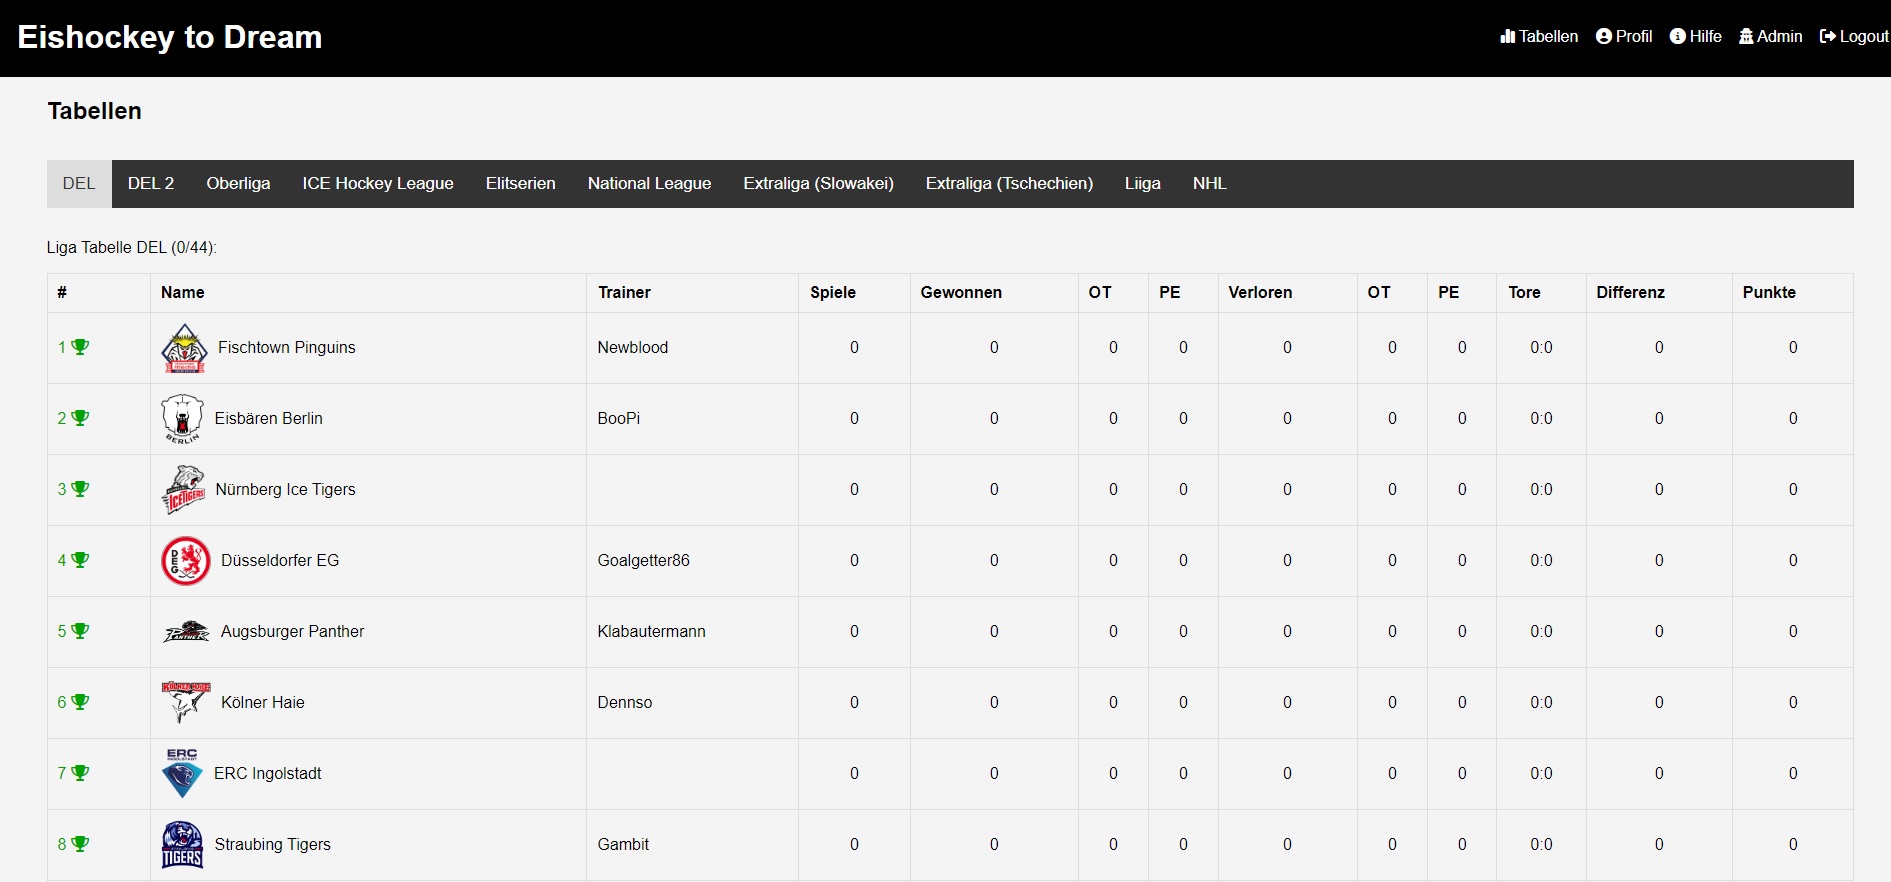This screenshot has width=1891, height=882.
Task: Select the ICE Hockey League tab
Action: [x=378, y=184]
